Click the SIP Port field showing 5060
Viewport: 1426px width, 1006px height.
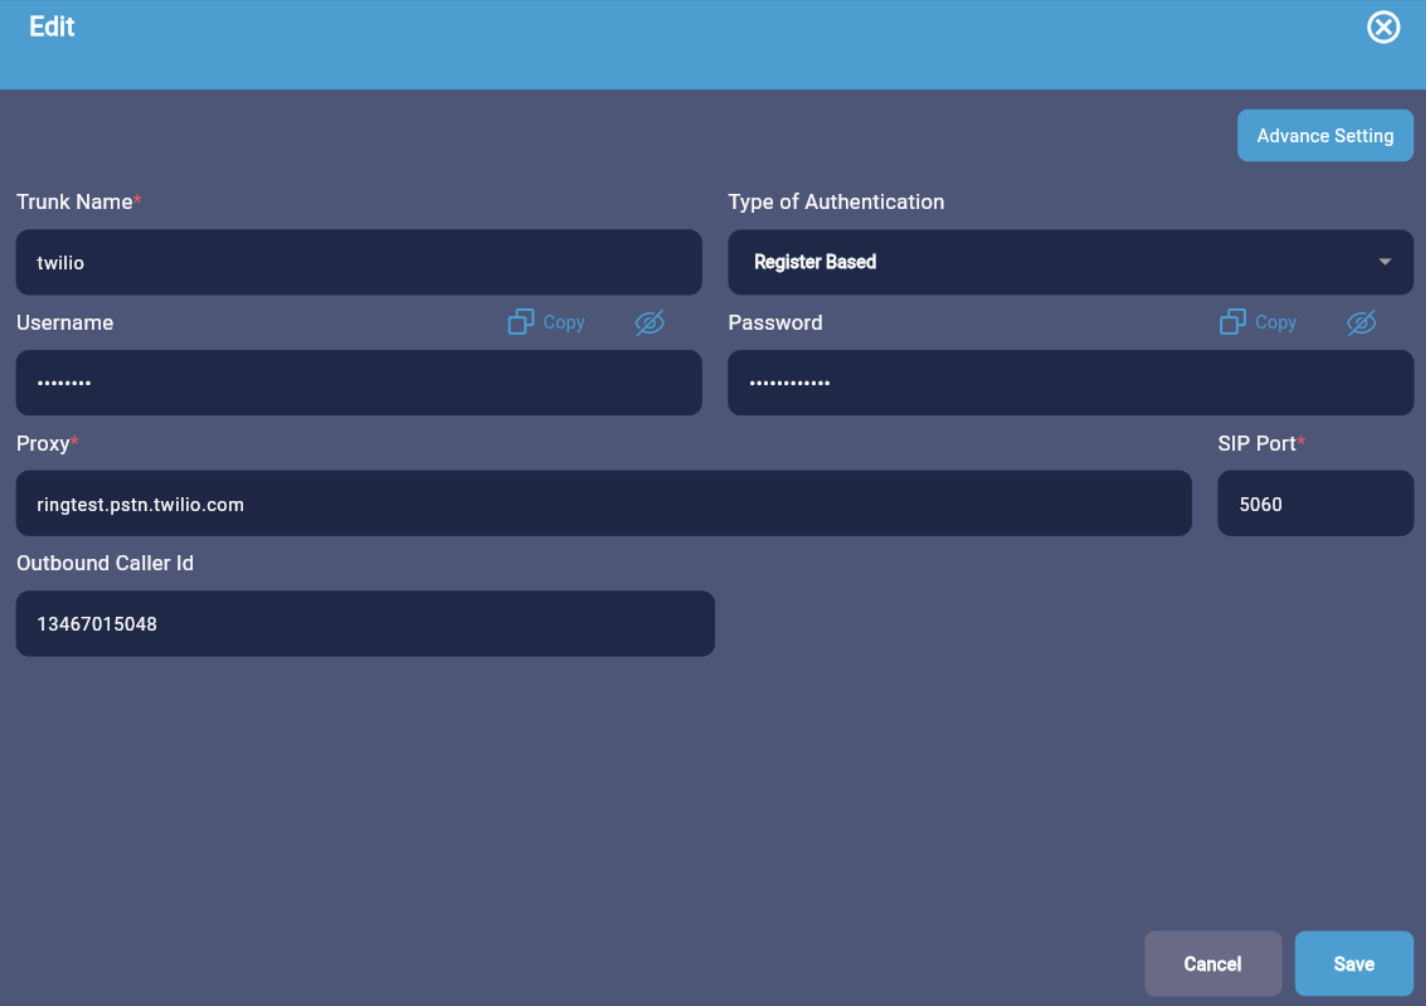tap(1315, 503)
